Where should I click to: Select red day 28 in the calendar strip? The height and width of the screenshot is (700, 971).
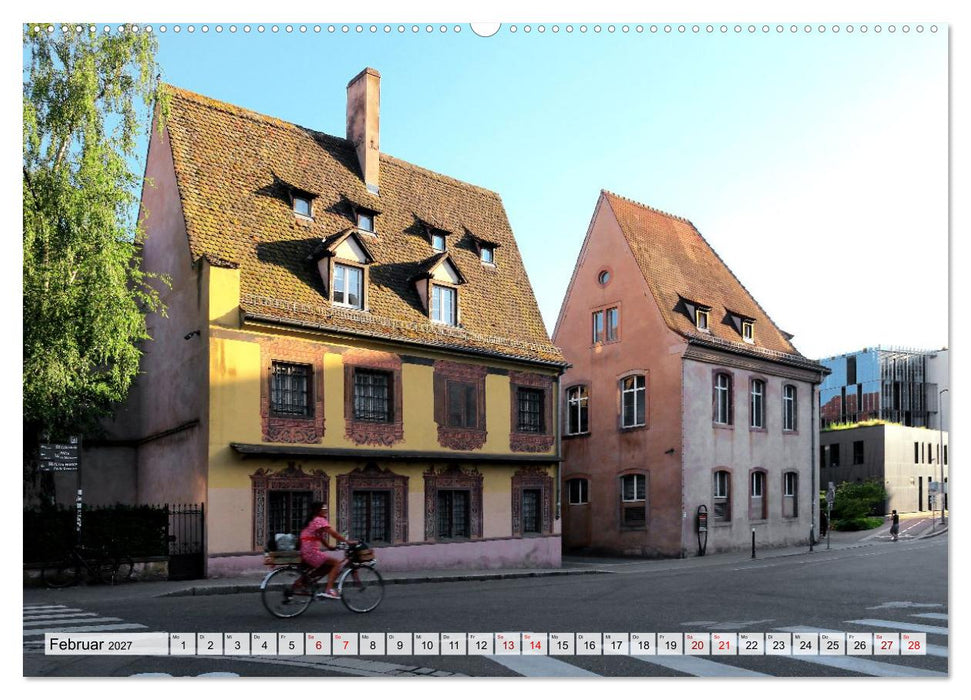[914, 644]
